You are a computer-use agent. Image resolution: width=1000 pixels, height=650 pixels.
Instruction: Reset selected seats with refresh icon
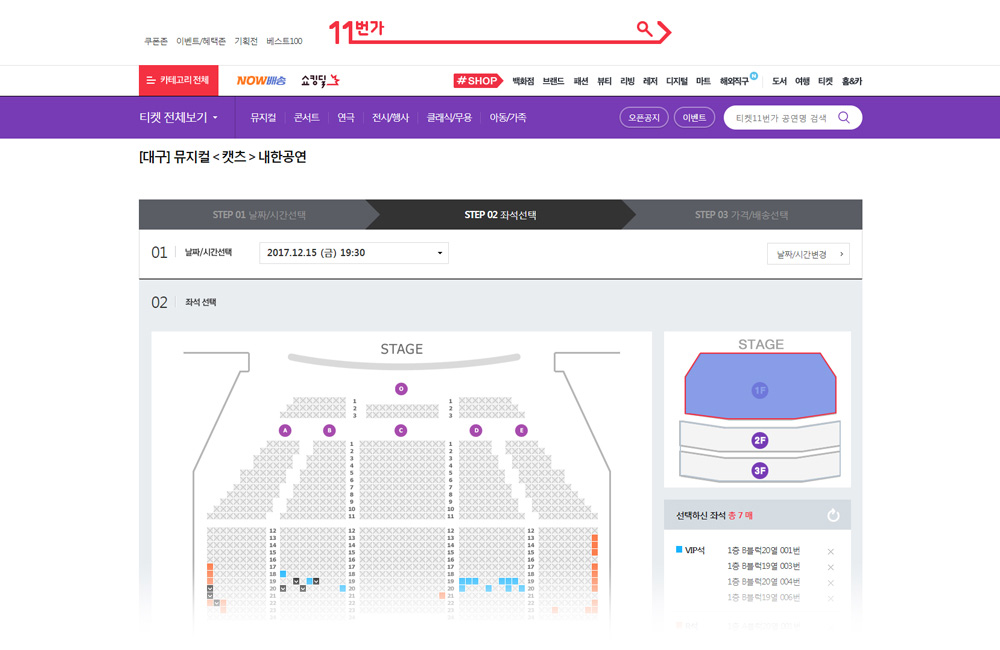click(x=833, y=515)
